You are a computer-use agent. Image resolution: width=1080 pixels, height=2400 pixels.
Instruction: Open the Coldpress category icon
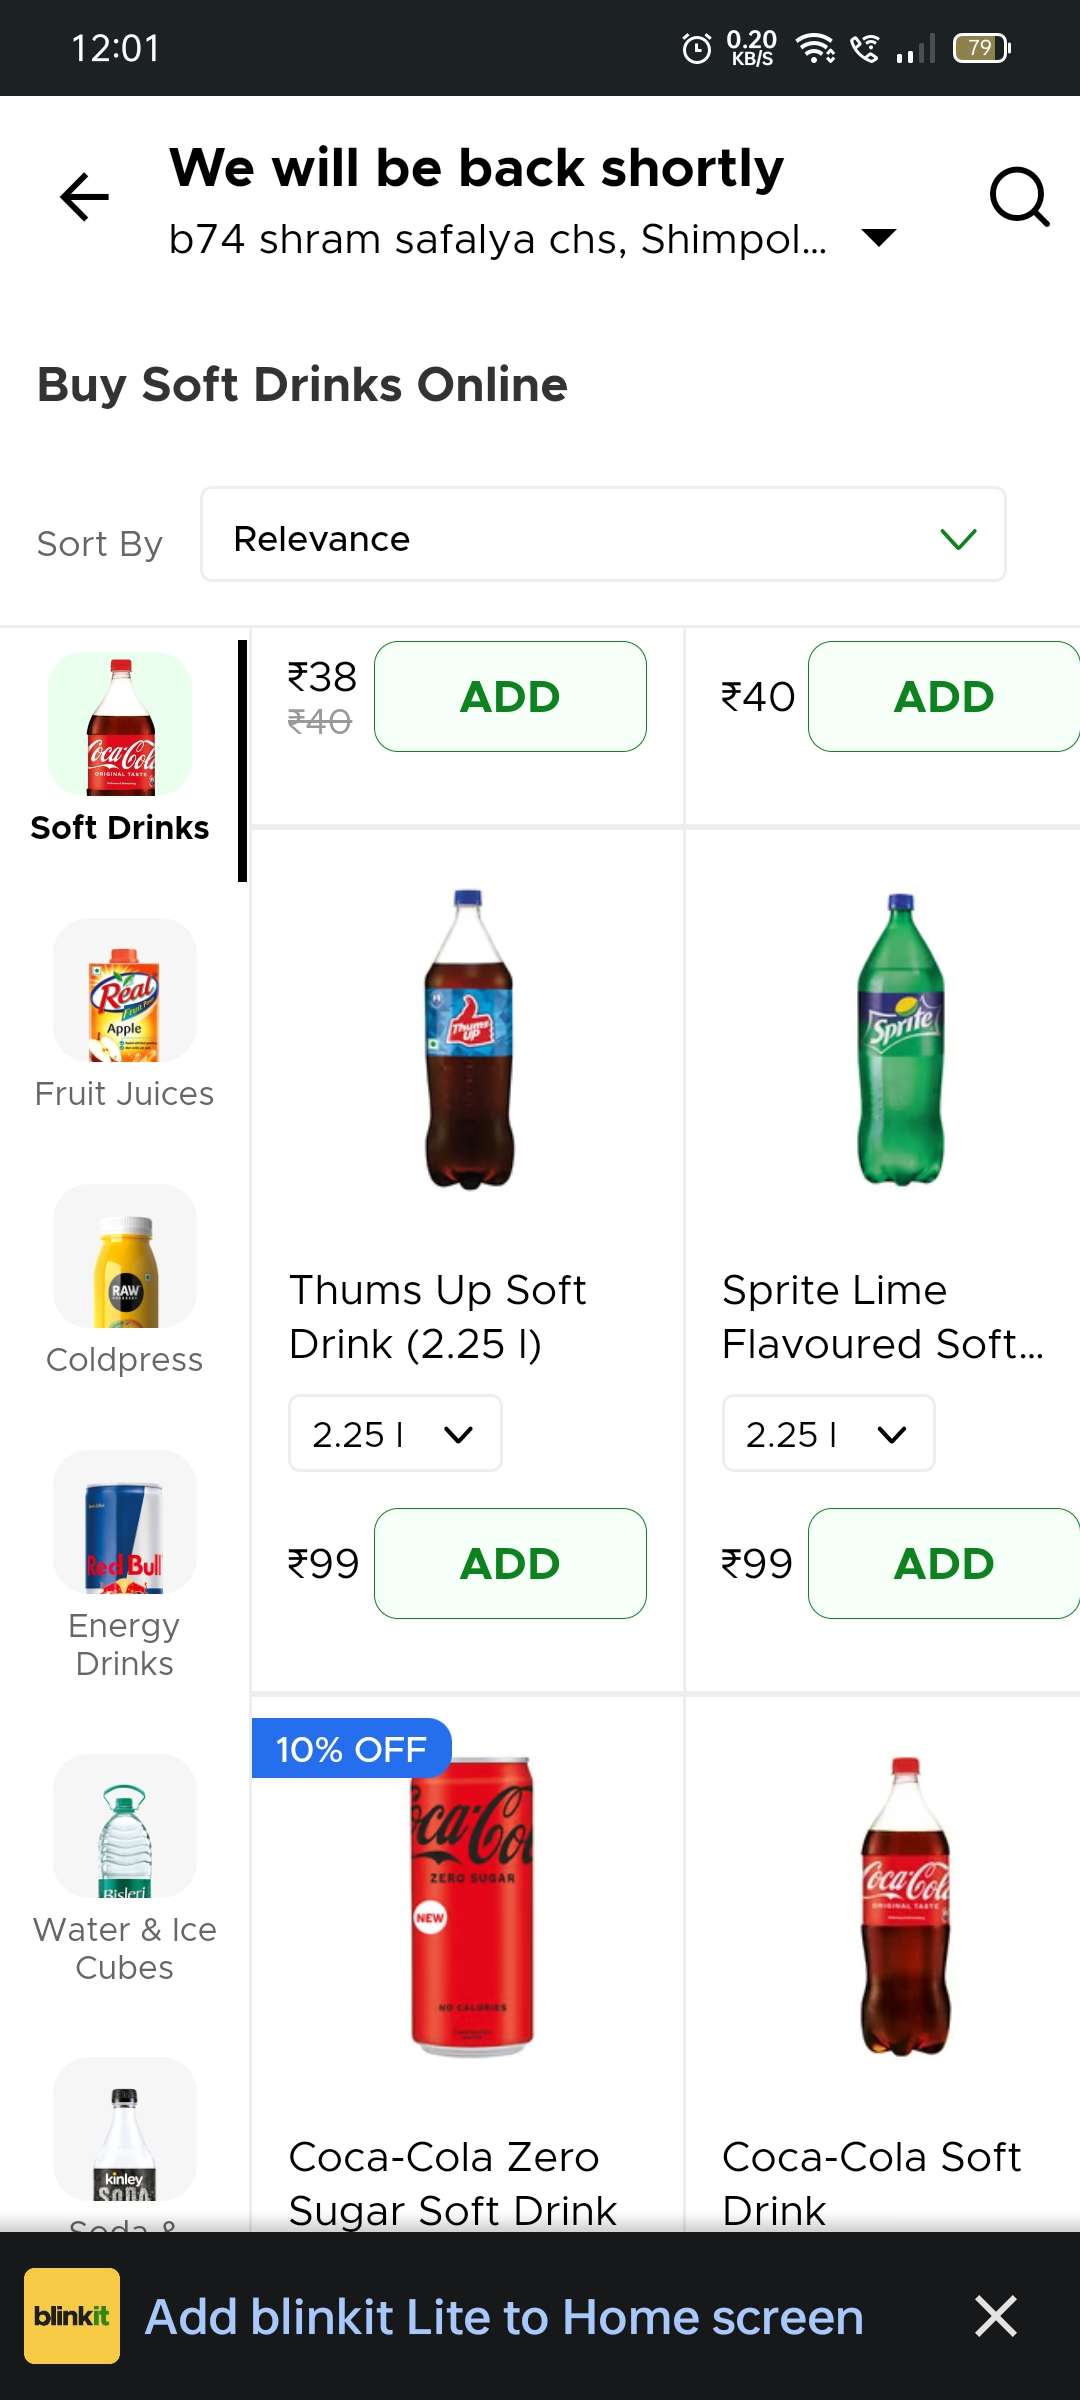124,1257
